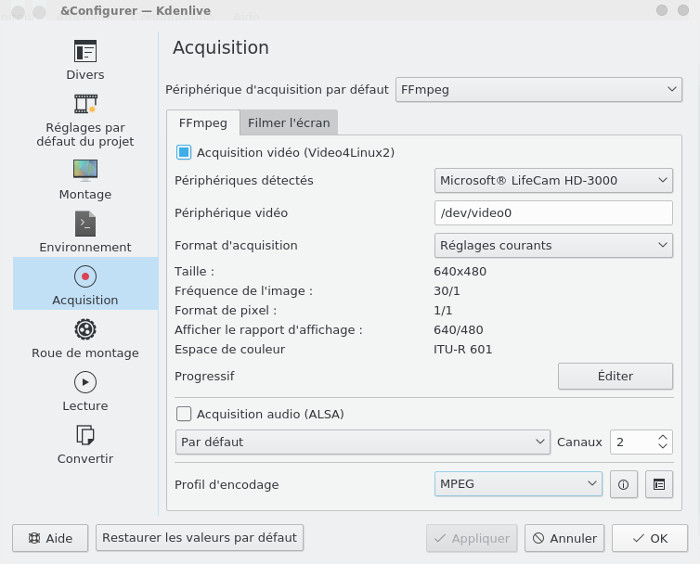The width and height of the screenshot is (700, 564).
Task: Open the Montage settings icon
Action: click(x=85, y=170)
